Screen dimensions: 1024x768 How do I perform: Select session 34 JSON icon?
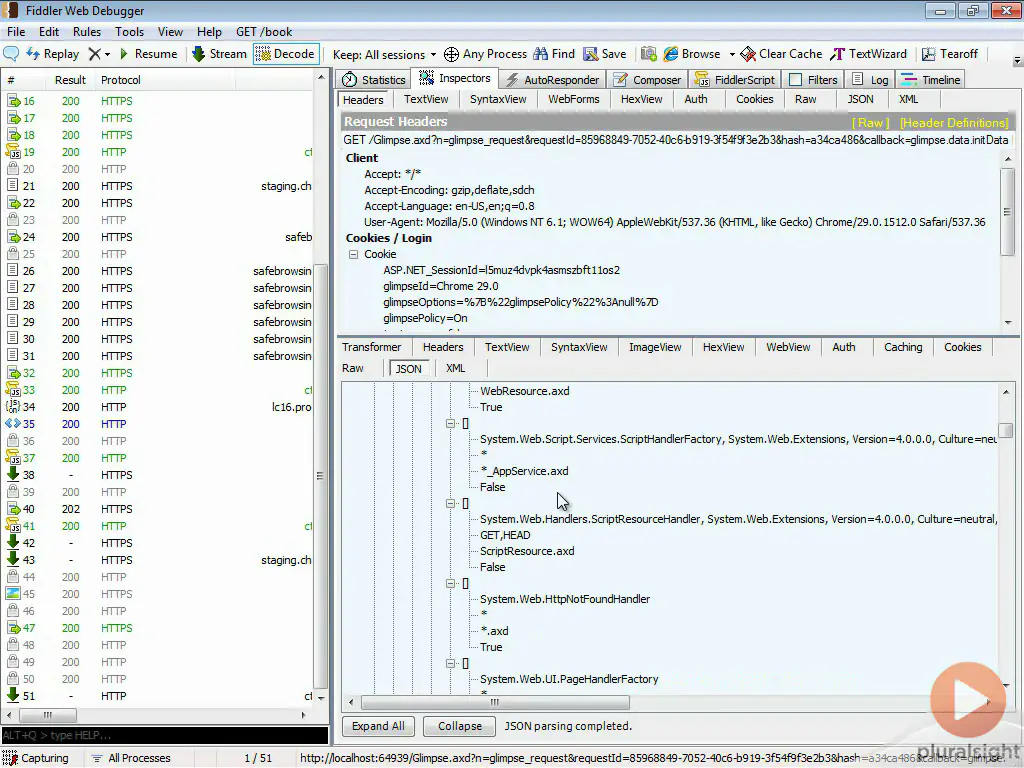[x=13, y=407]
